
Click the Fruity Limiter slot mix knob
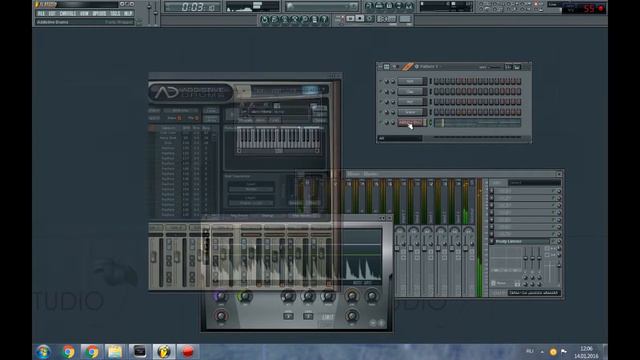pos(559,241)
